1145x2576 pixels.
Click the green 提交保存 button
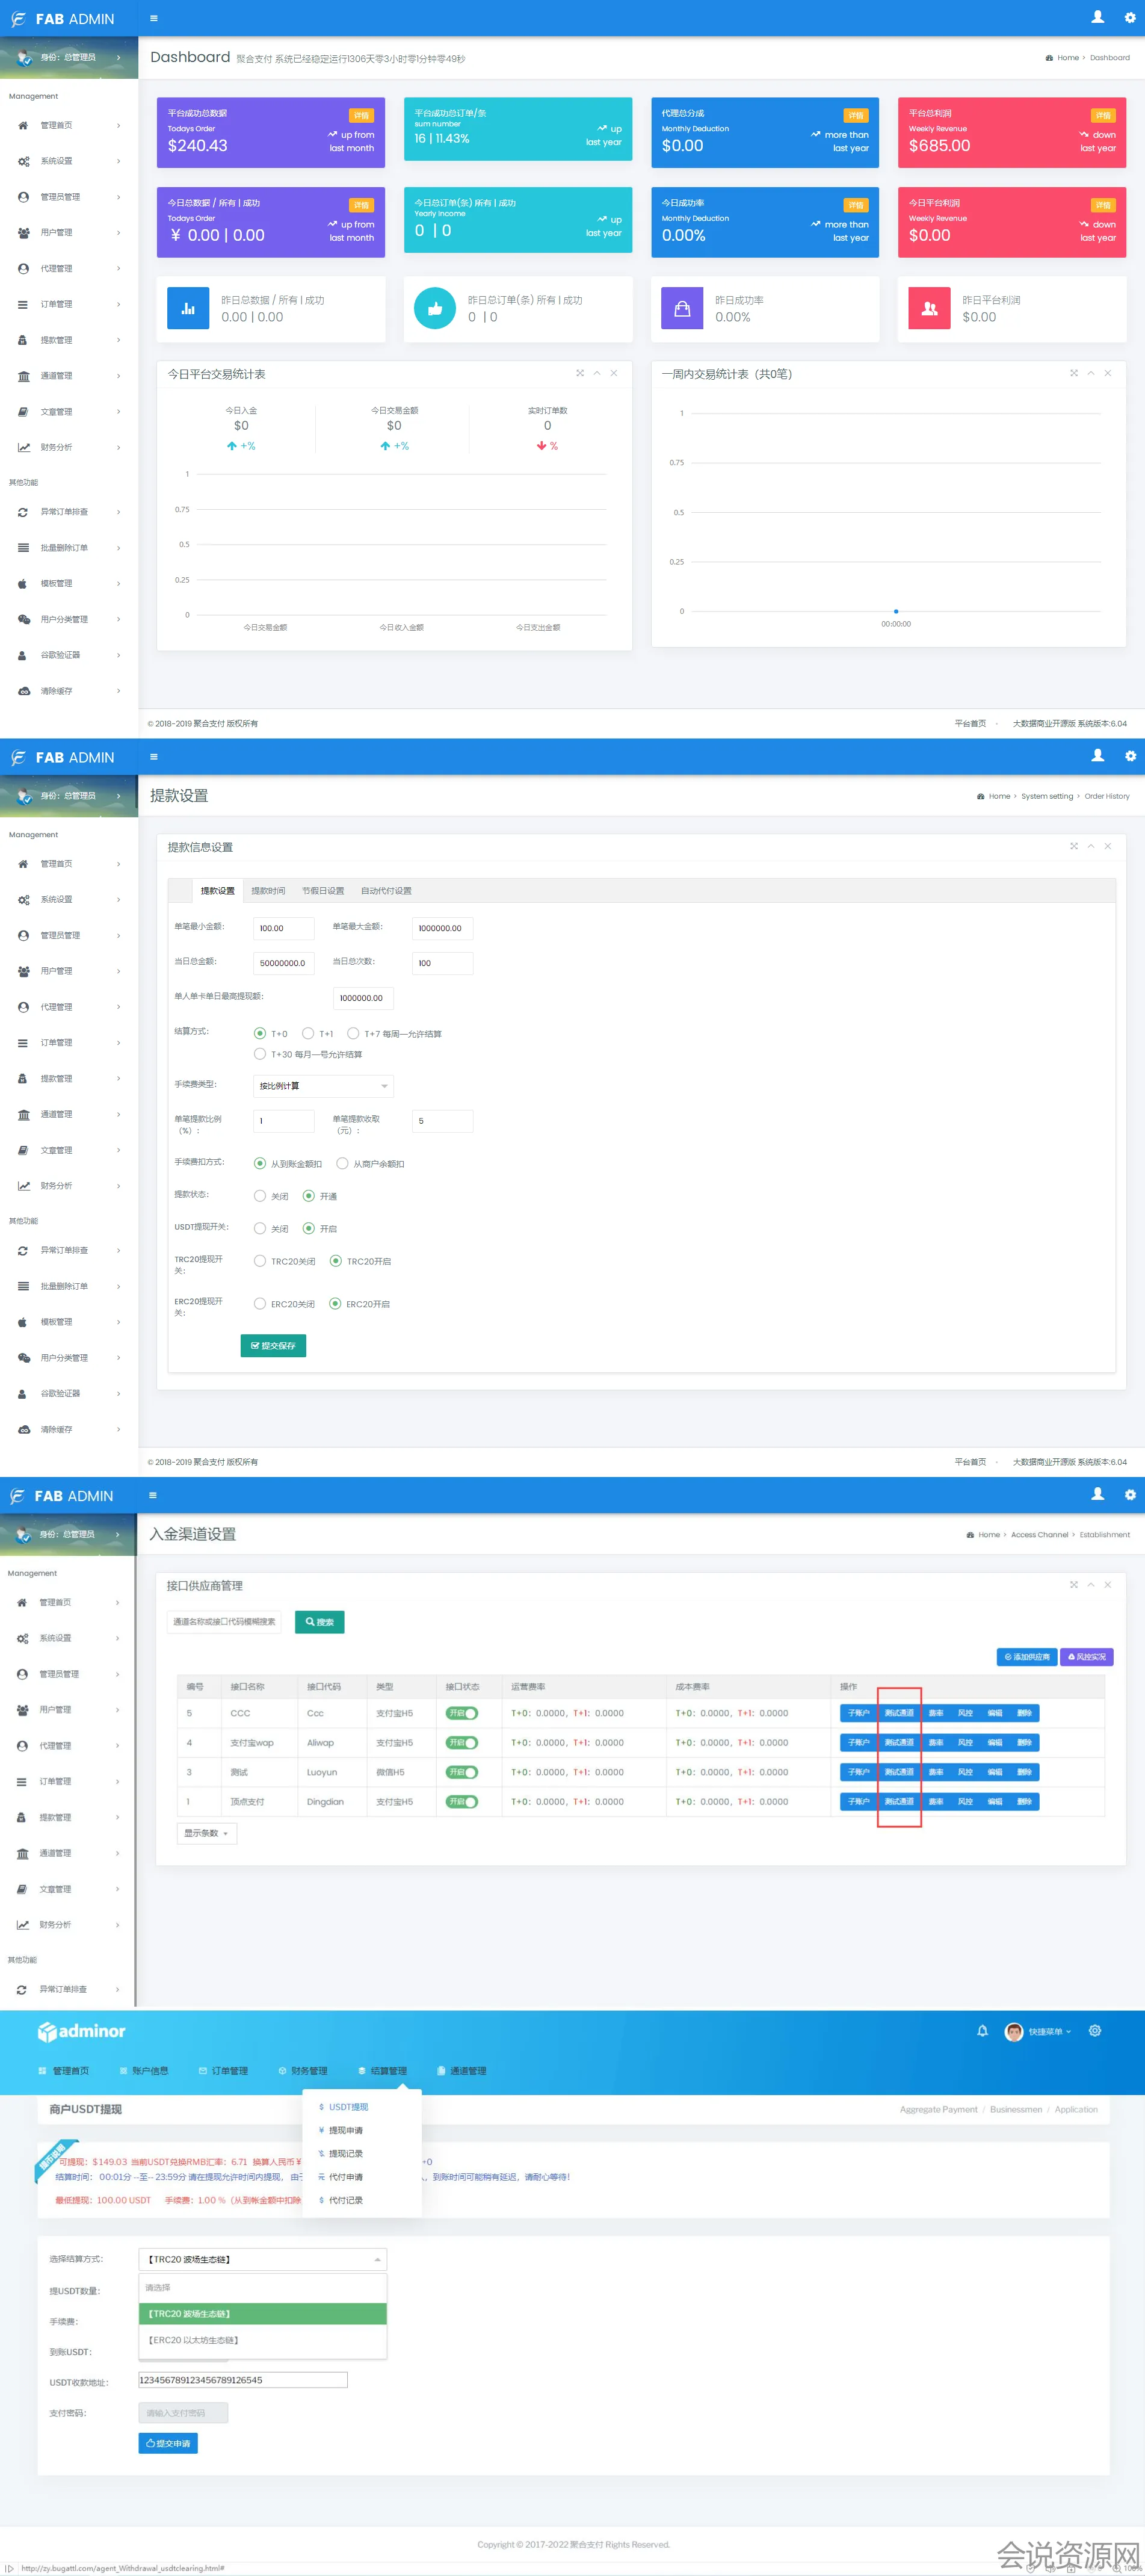273,1346
